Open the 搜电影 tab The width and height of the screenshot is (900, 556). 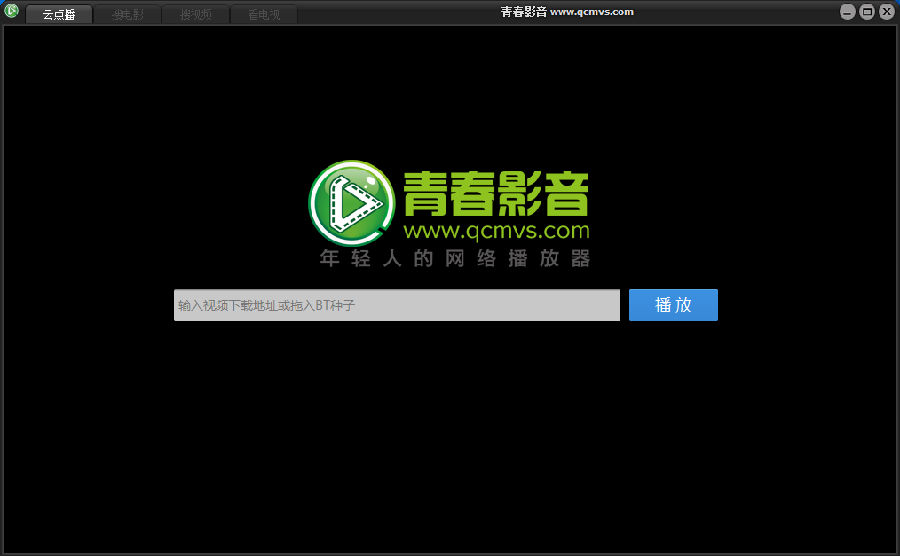(127, 14)
